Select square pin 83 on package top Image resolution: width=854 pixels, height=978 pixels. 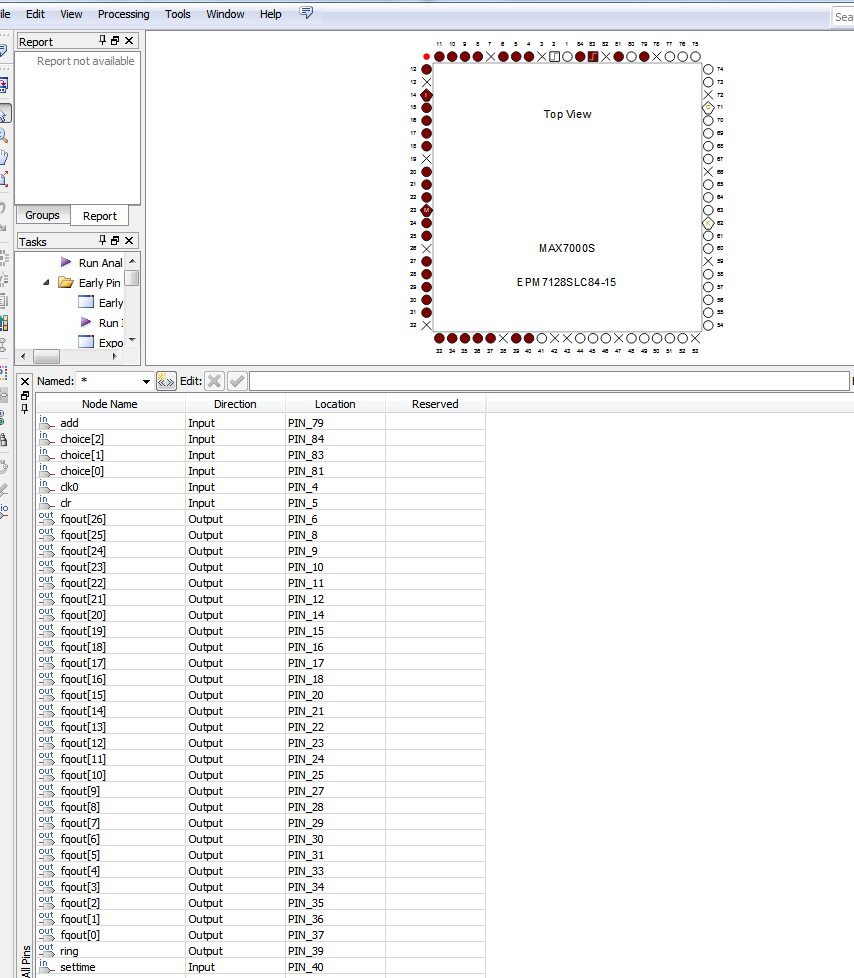(593, 57)
